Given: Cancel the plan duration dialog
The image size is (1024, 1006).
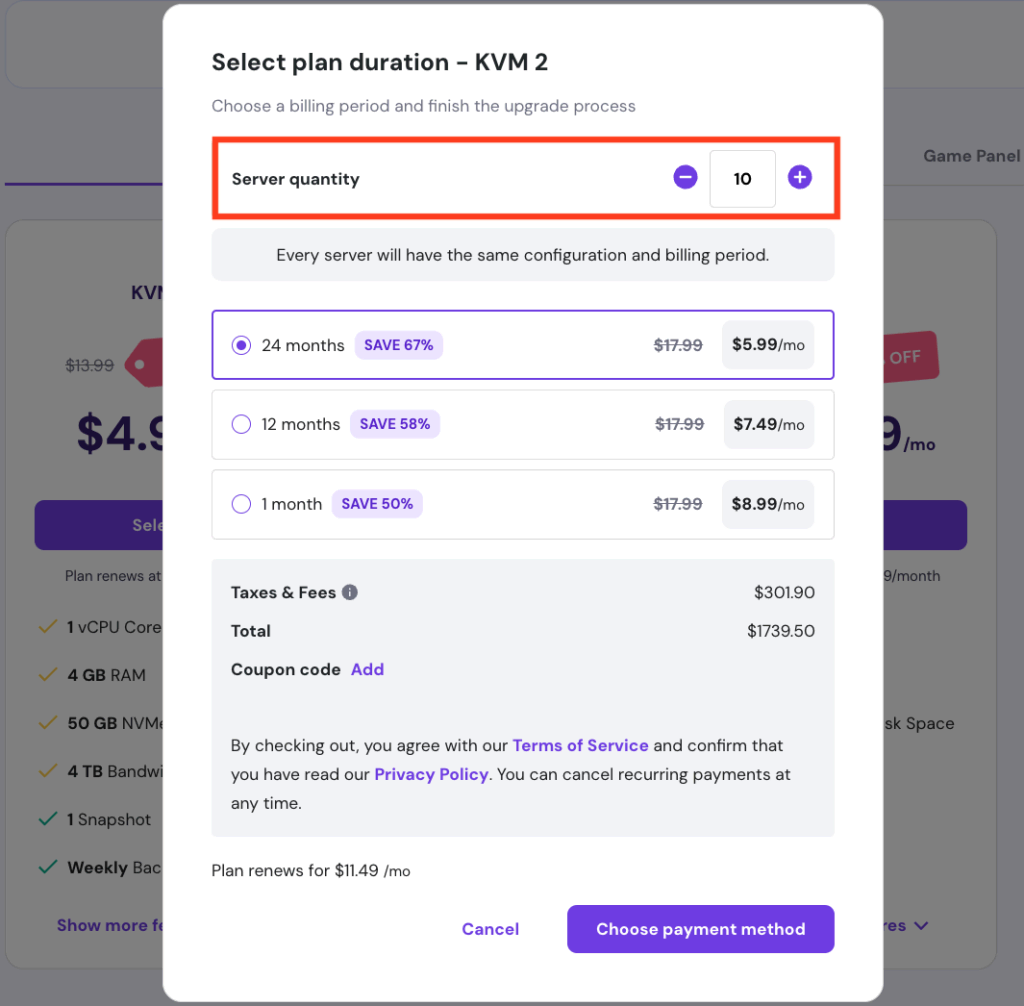Looking at the screenshot, I should click(x=490, y=929).
